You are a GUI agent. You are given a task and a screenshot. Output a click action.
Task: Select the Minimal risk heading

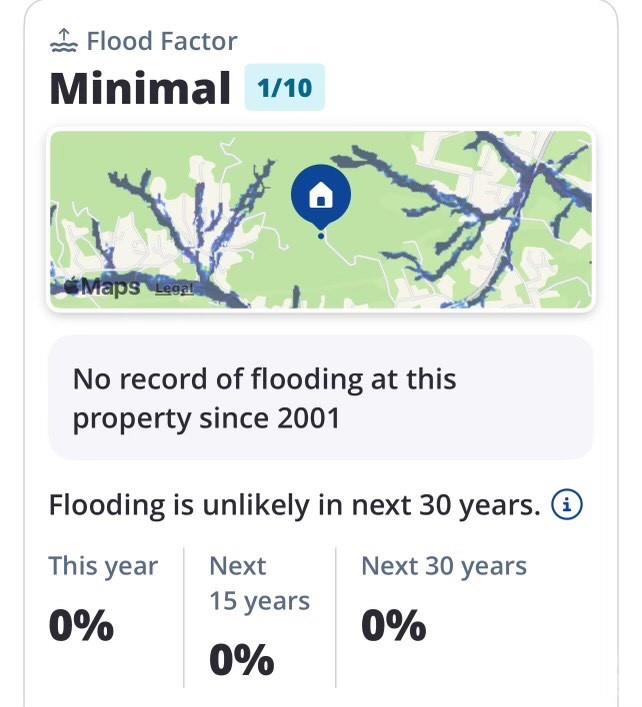[x=140, y=88]
